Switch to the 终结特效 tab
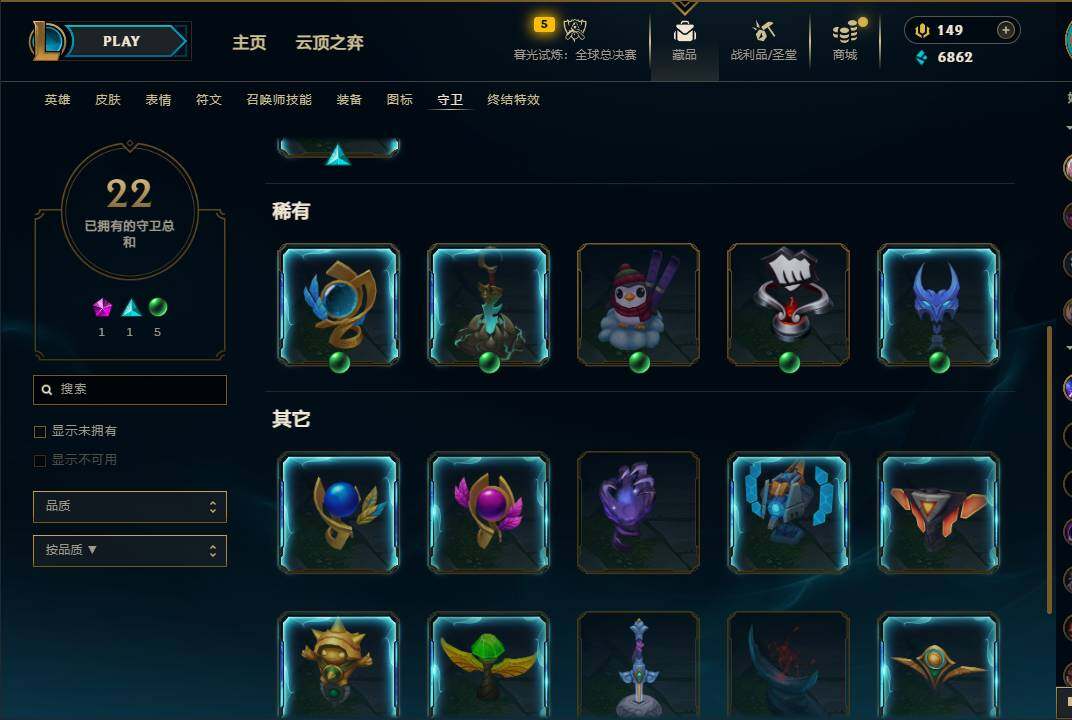Screen dimensions: 1072x720 click(x=513, y=100)
